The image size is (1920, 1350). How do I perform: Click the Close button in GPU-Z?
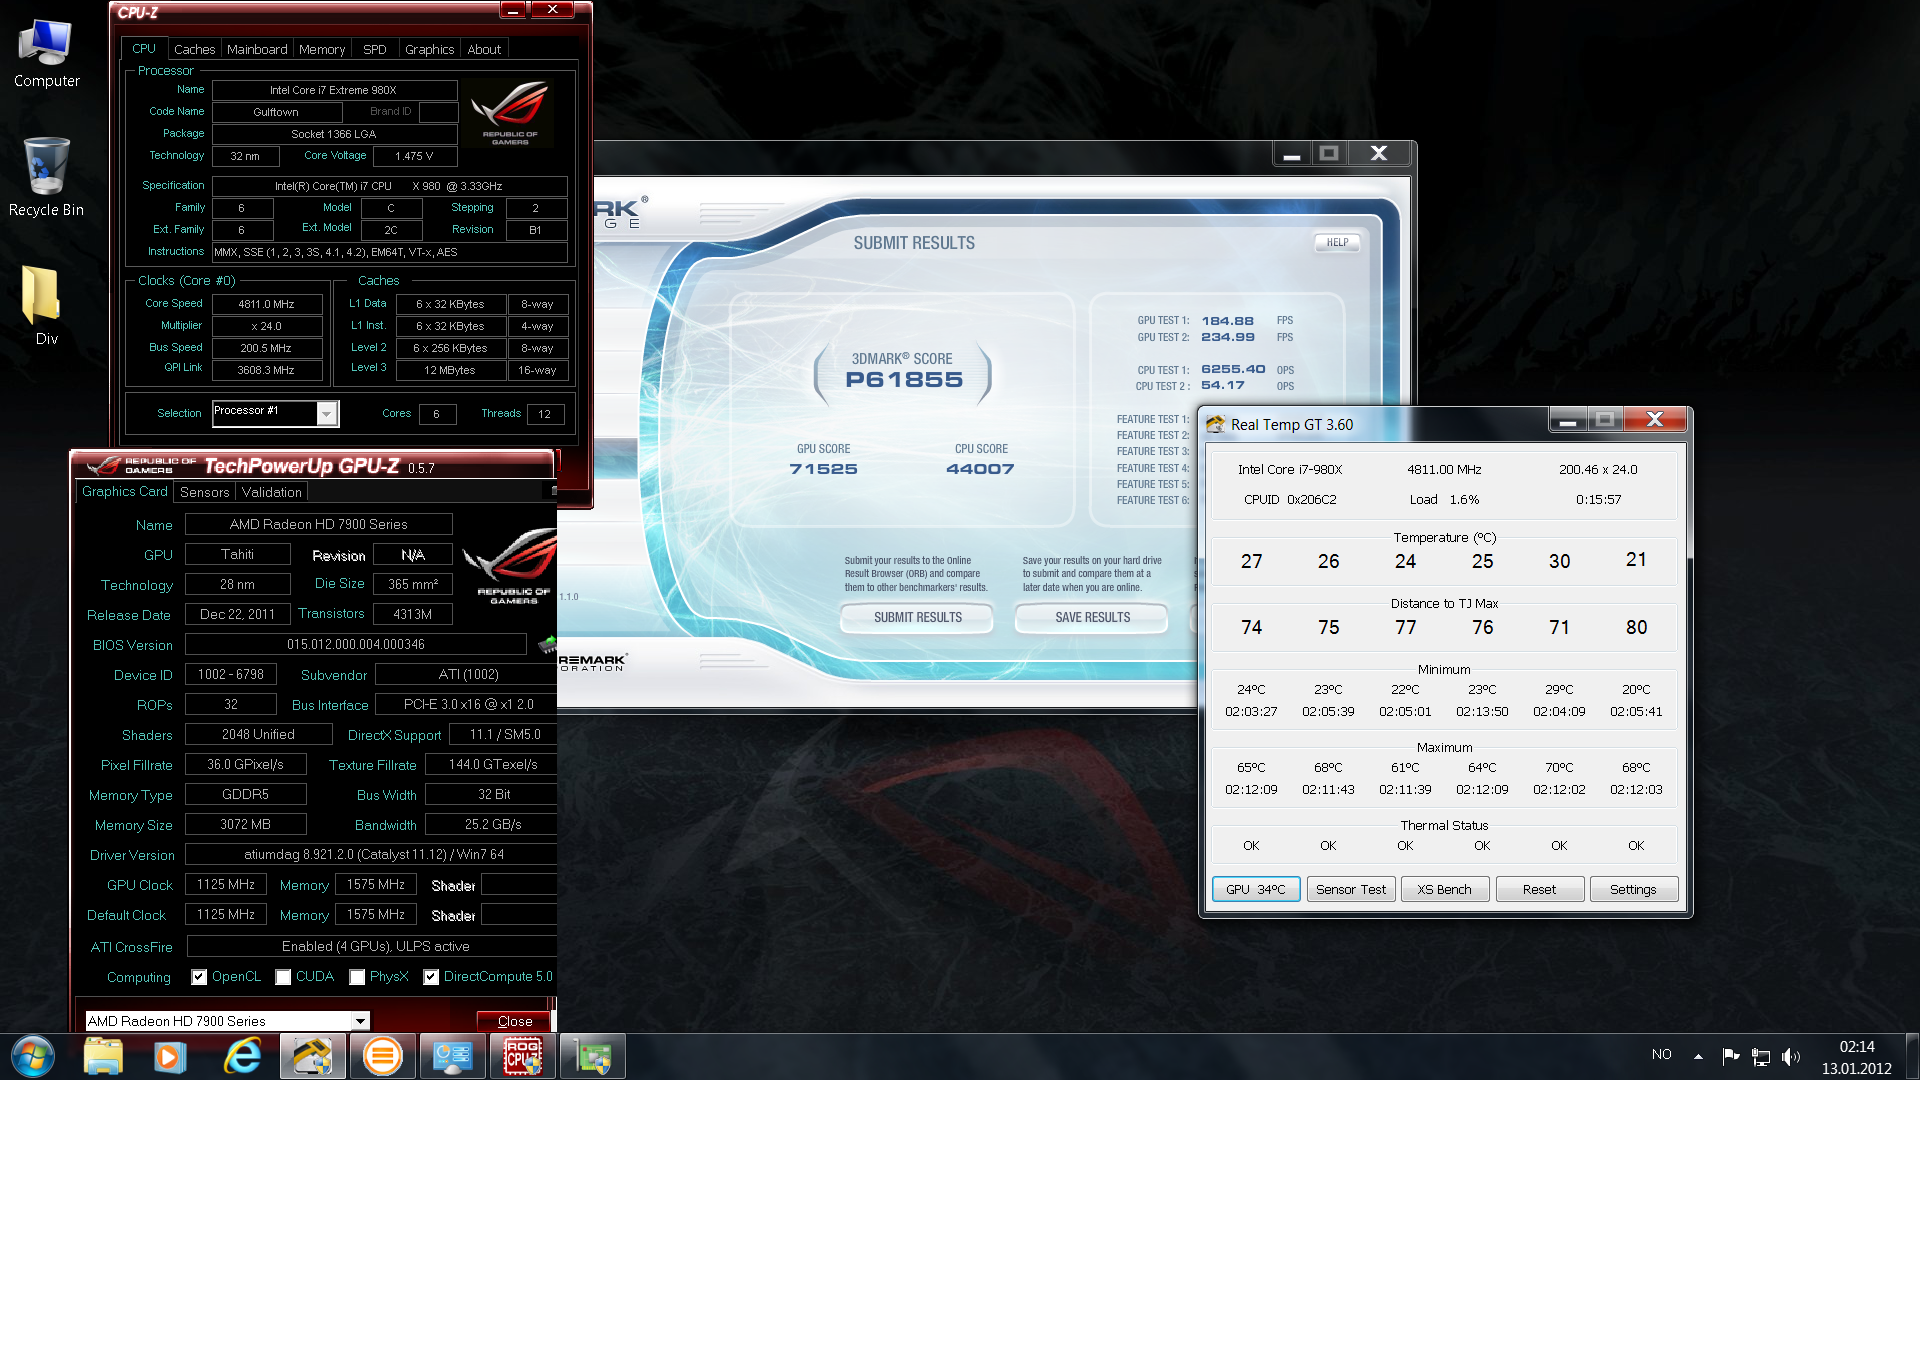514,1021
